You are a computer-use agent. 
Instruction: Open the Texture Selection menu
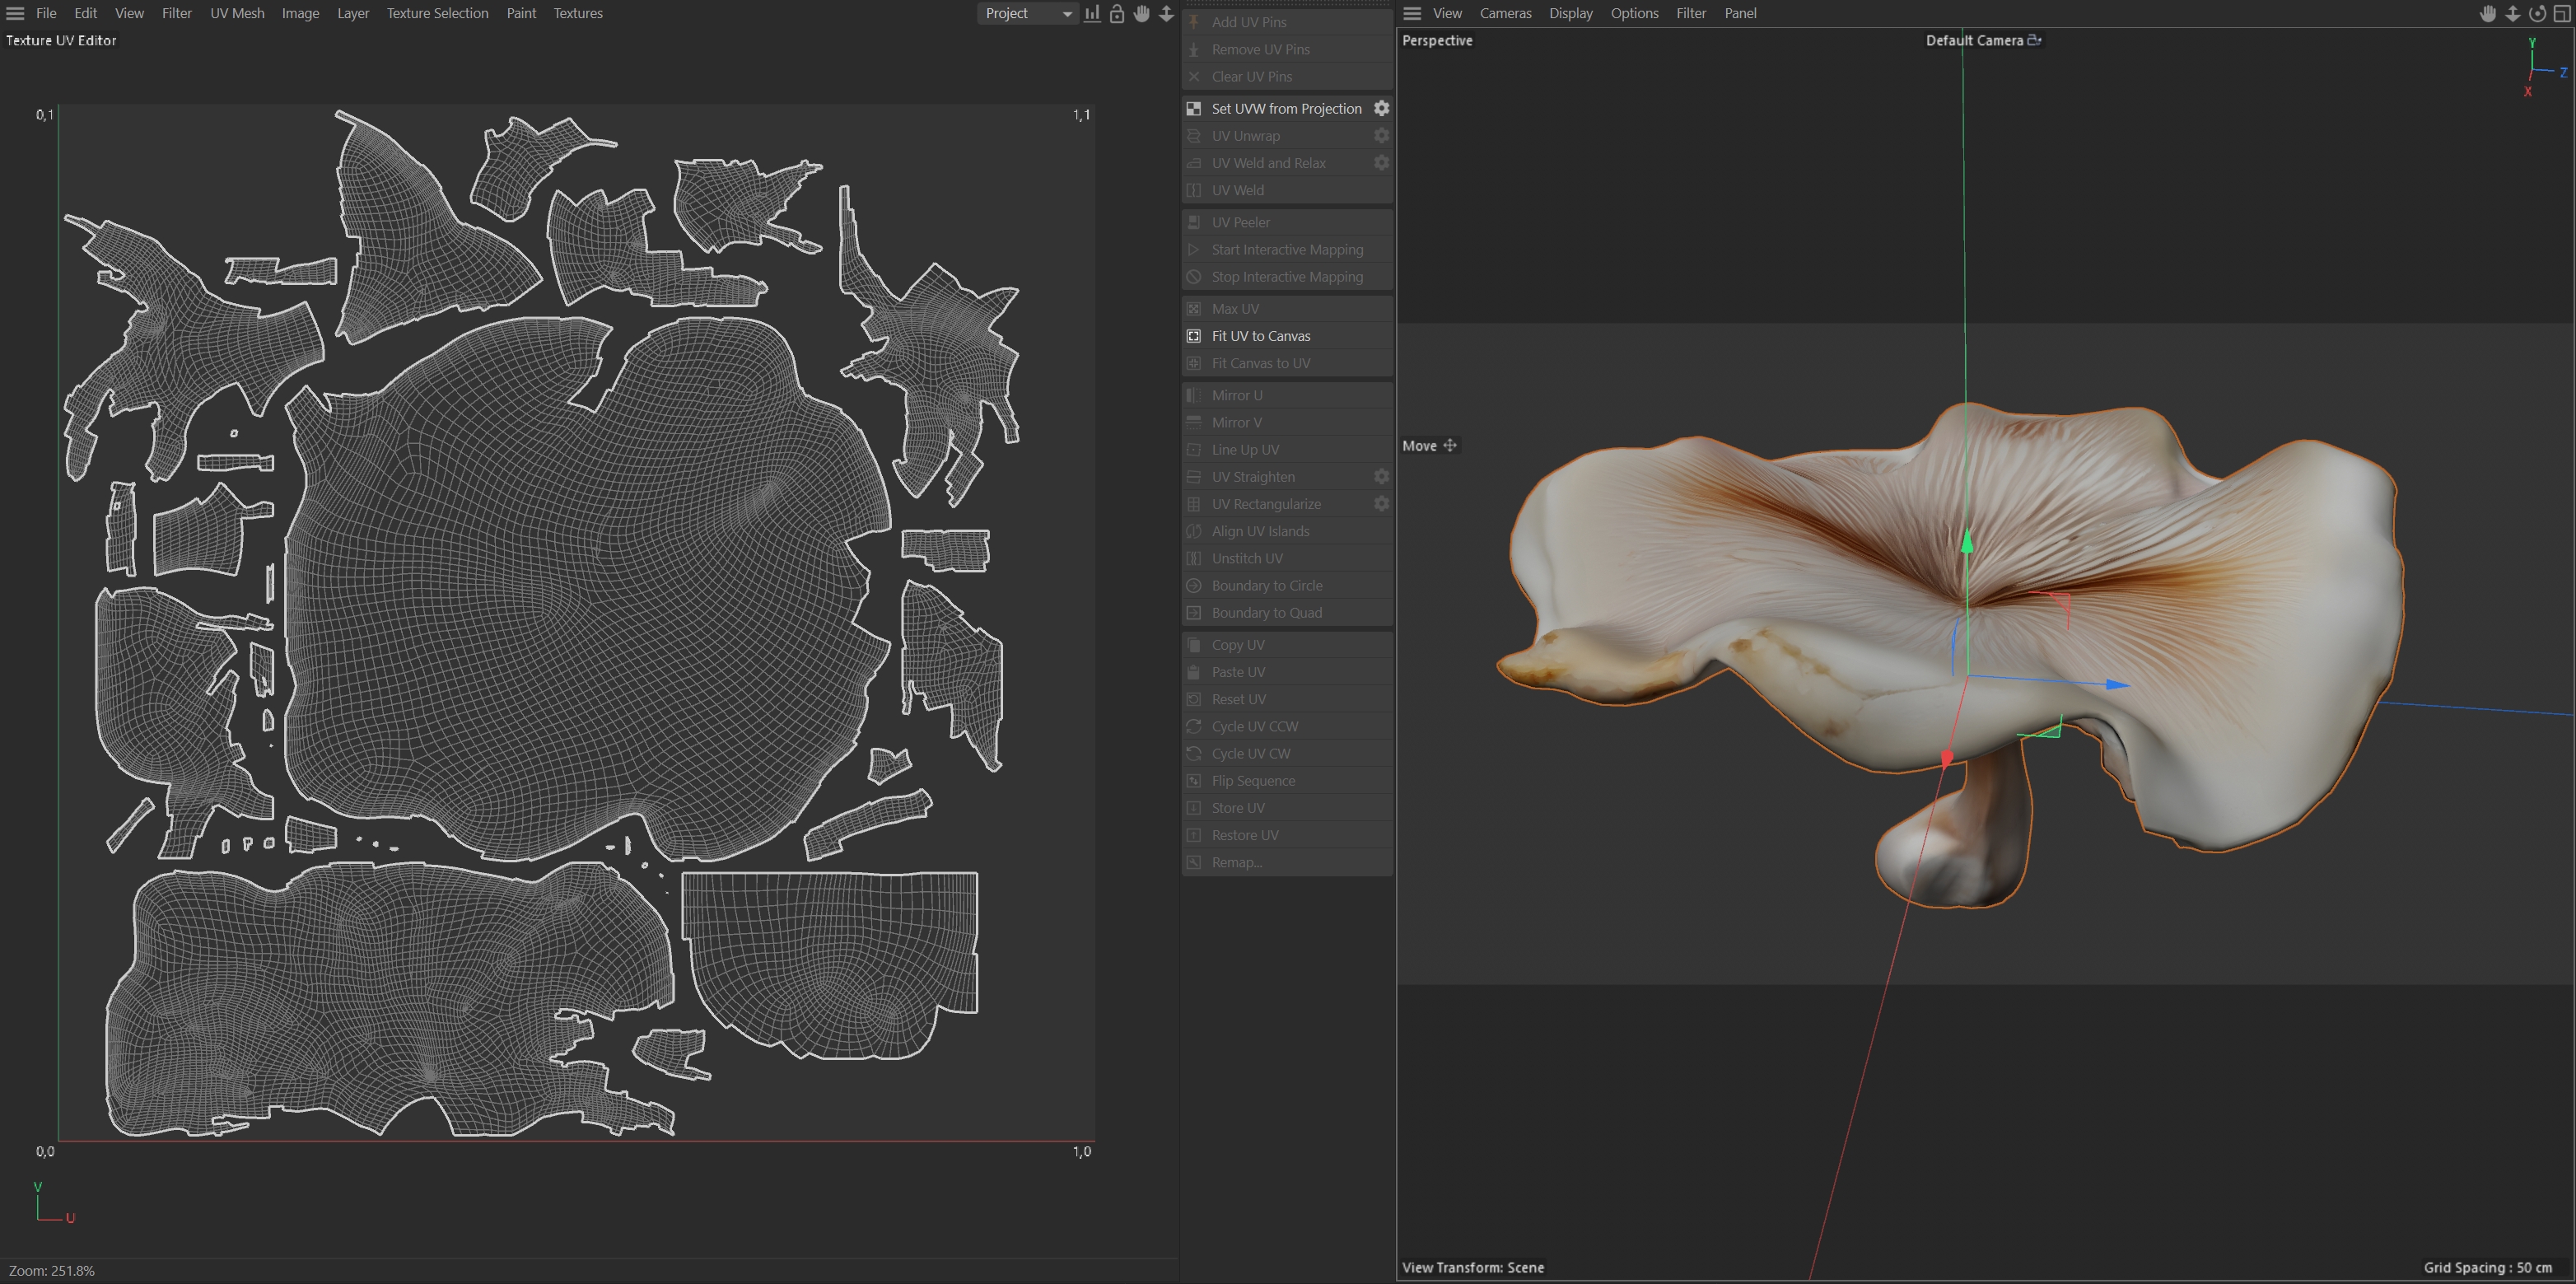[437, 13]
